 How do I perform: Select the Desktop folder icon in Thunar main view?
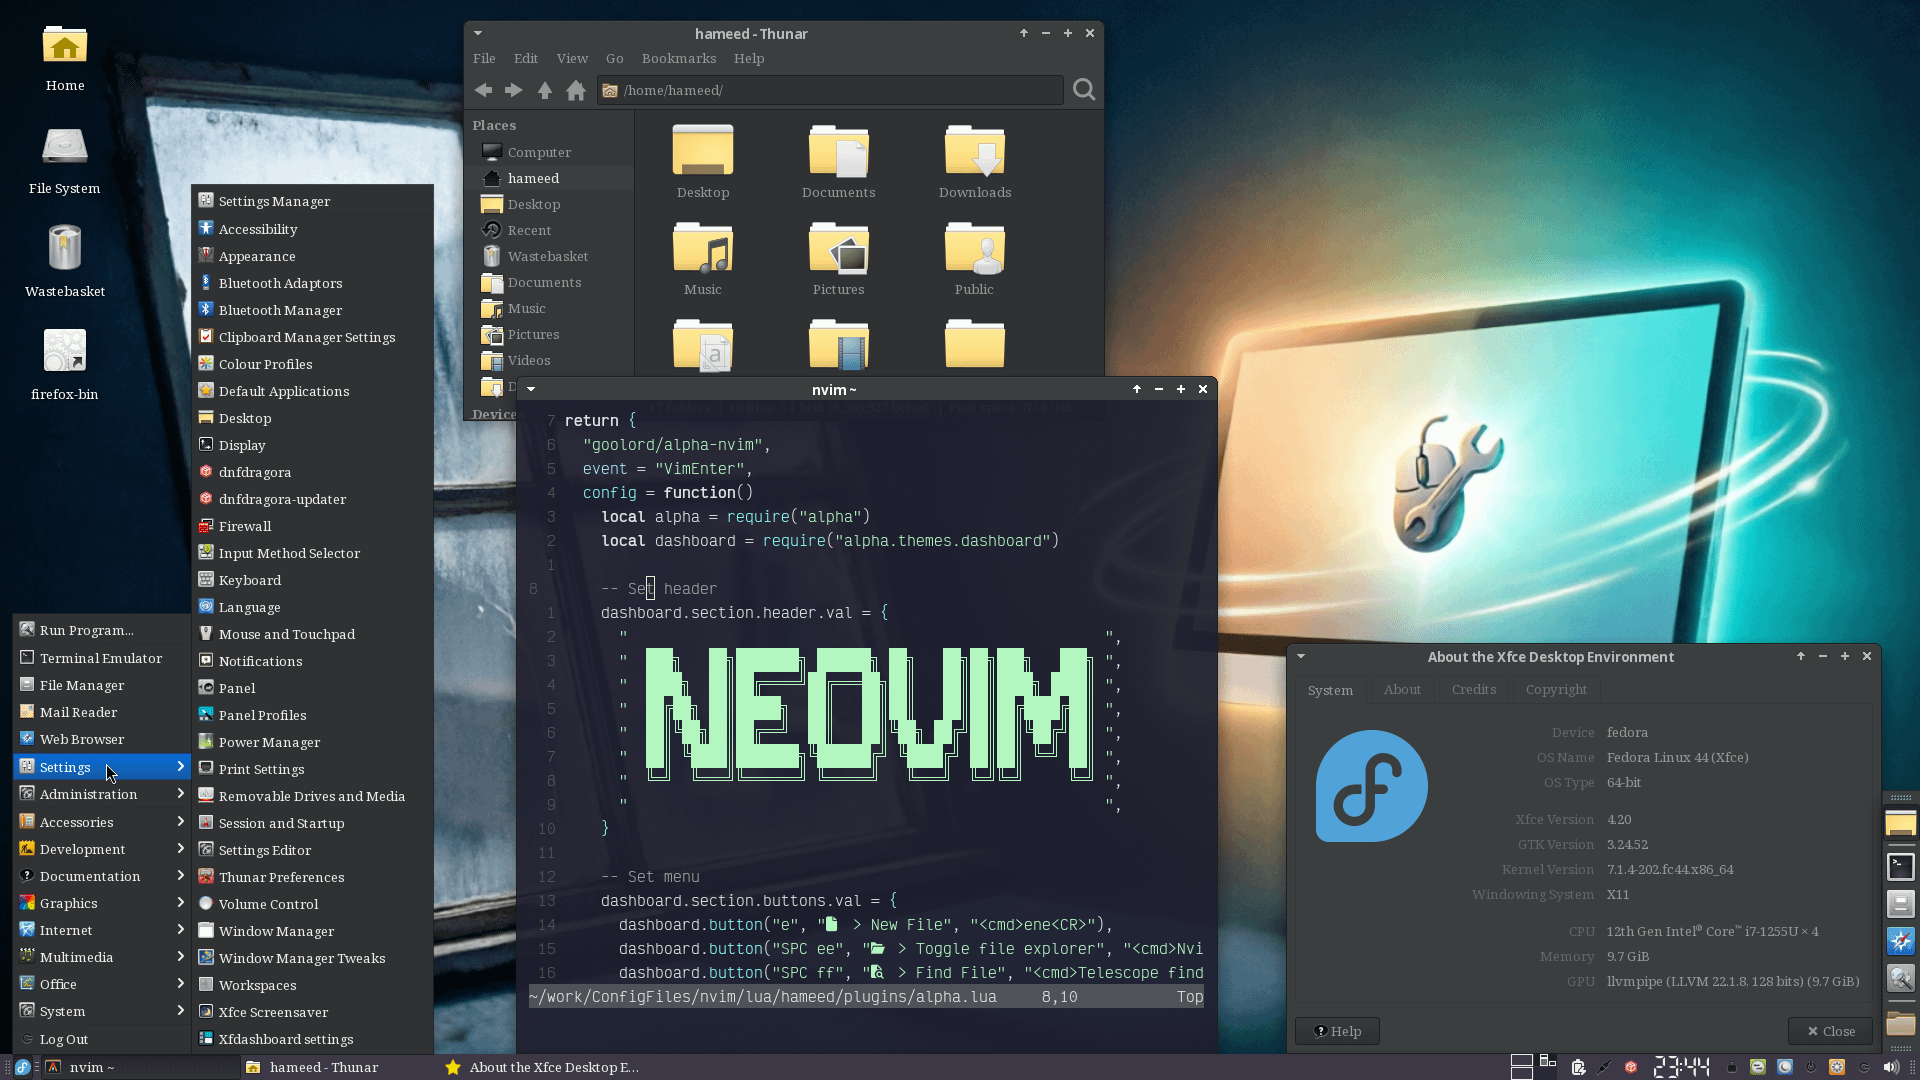(703, 162)
